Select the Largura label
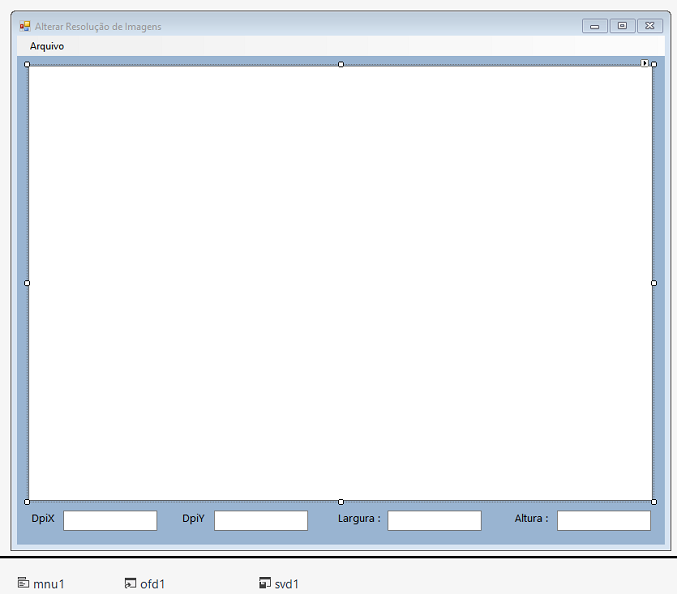This screenshot has width=677, height=594. coord(359,518)
